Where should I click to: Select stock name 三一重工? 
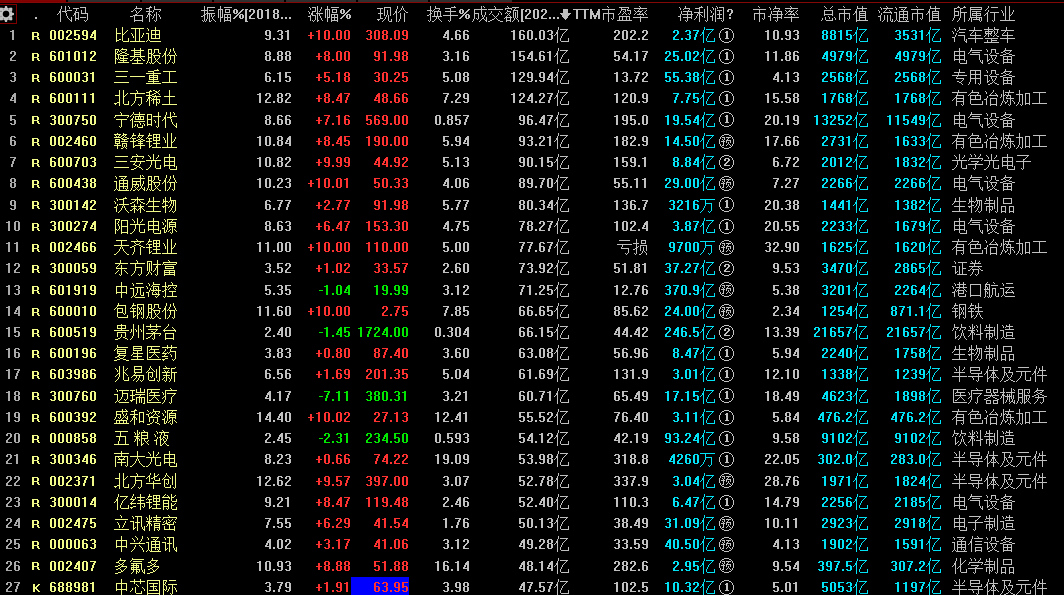[x=146, y=77]
